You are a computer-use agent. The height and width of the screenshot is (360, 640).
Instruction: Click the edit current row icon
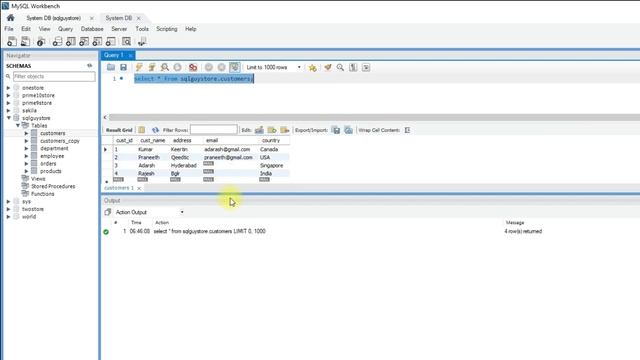(x=259, y=130)
